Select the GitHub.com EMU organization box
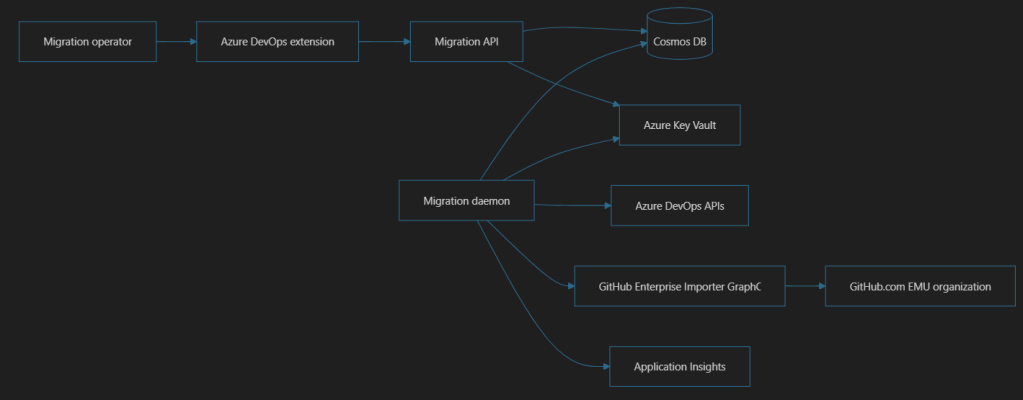This screenshot has width=1023, height=400. (920, 286)
